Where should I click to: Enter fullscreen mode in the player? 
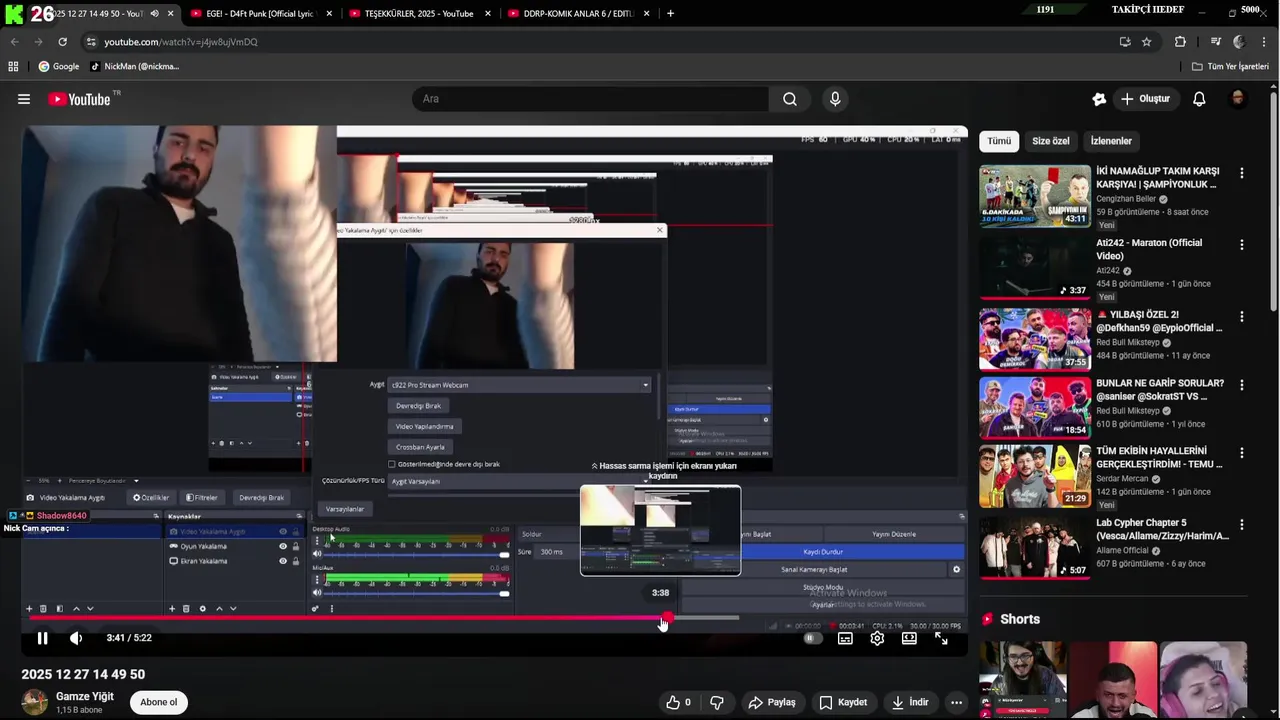coord(941,638)
